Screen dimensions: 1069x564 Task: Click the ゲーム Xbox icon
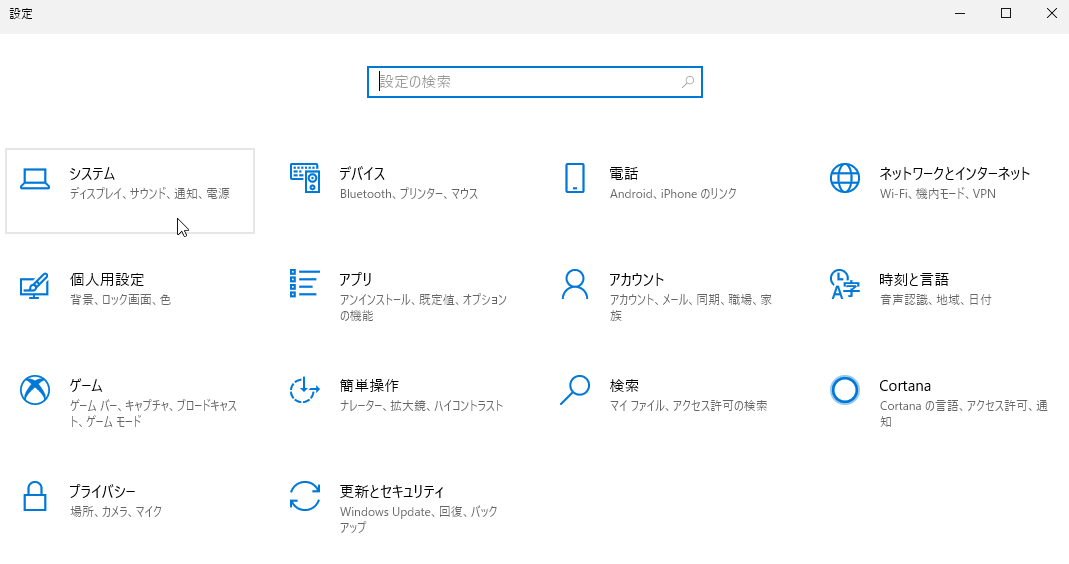click(x=35, y=390)
